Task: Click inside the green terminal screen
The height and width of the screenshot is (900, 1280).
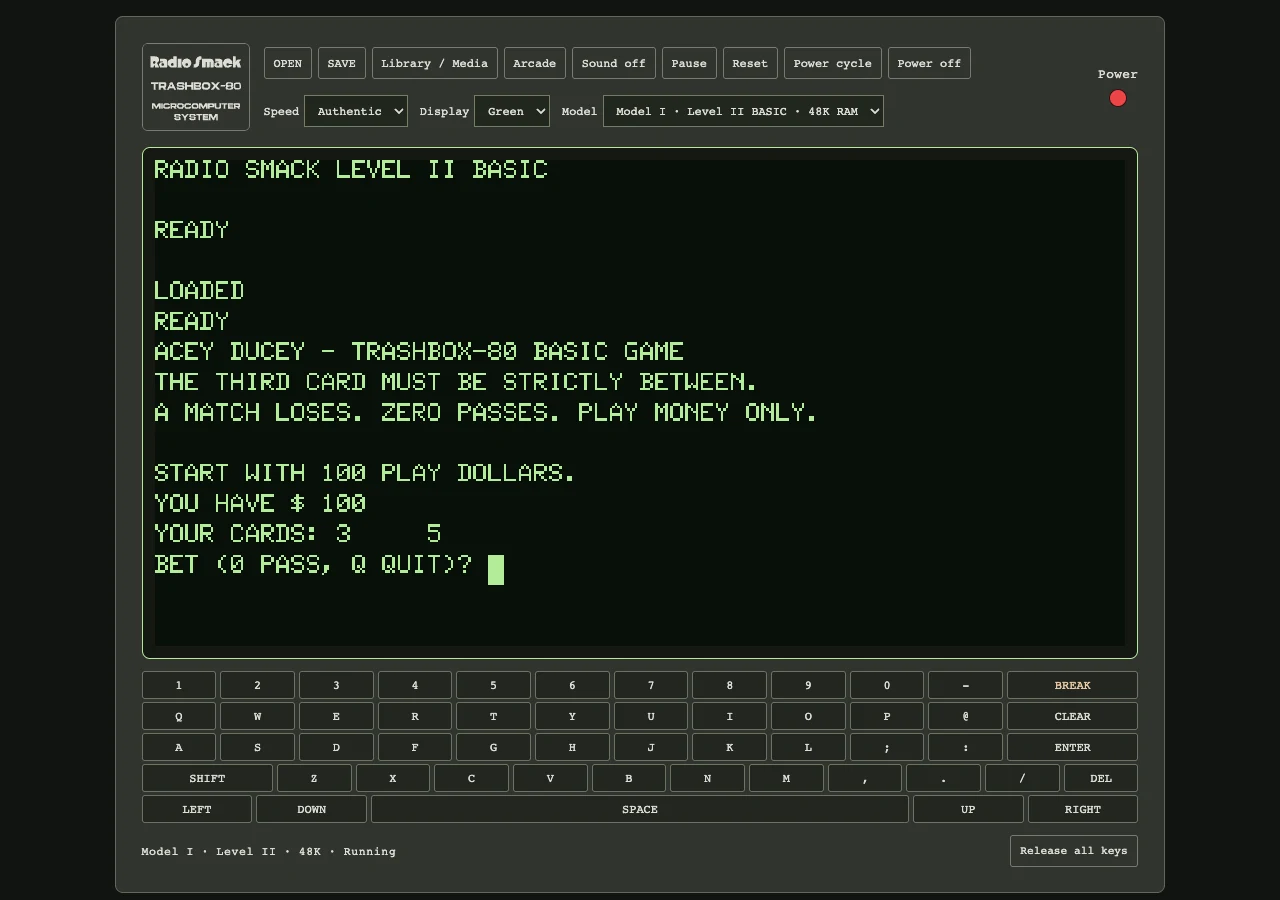Action: pos(640,403)
